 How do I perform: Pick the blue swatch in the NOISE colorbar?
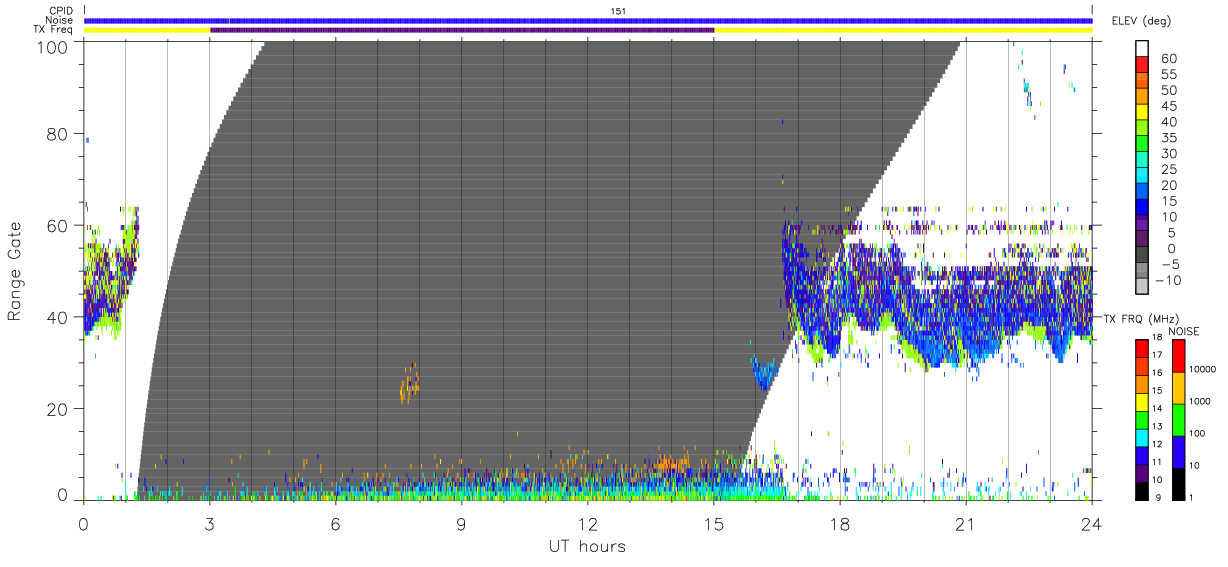[1178, 452]
